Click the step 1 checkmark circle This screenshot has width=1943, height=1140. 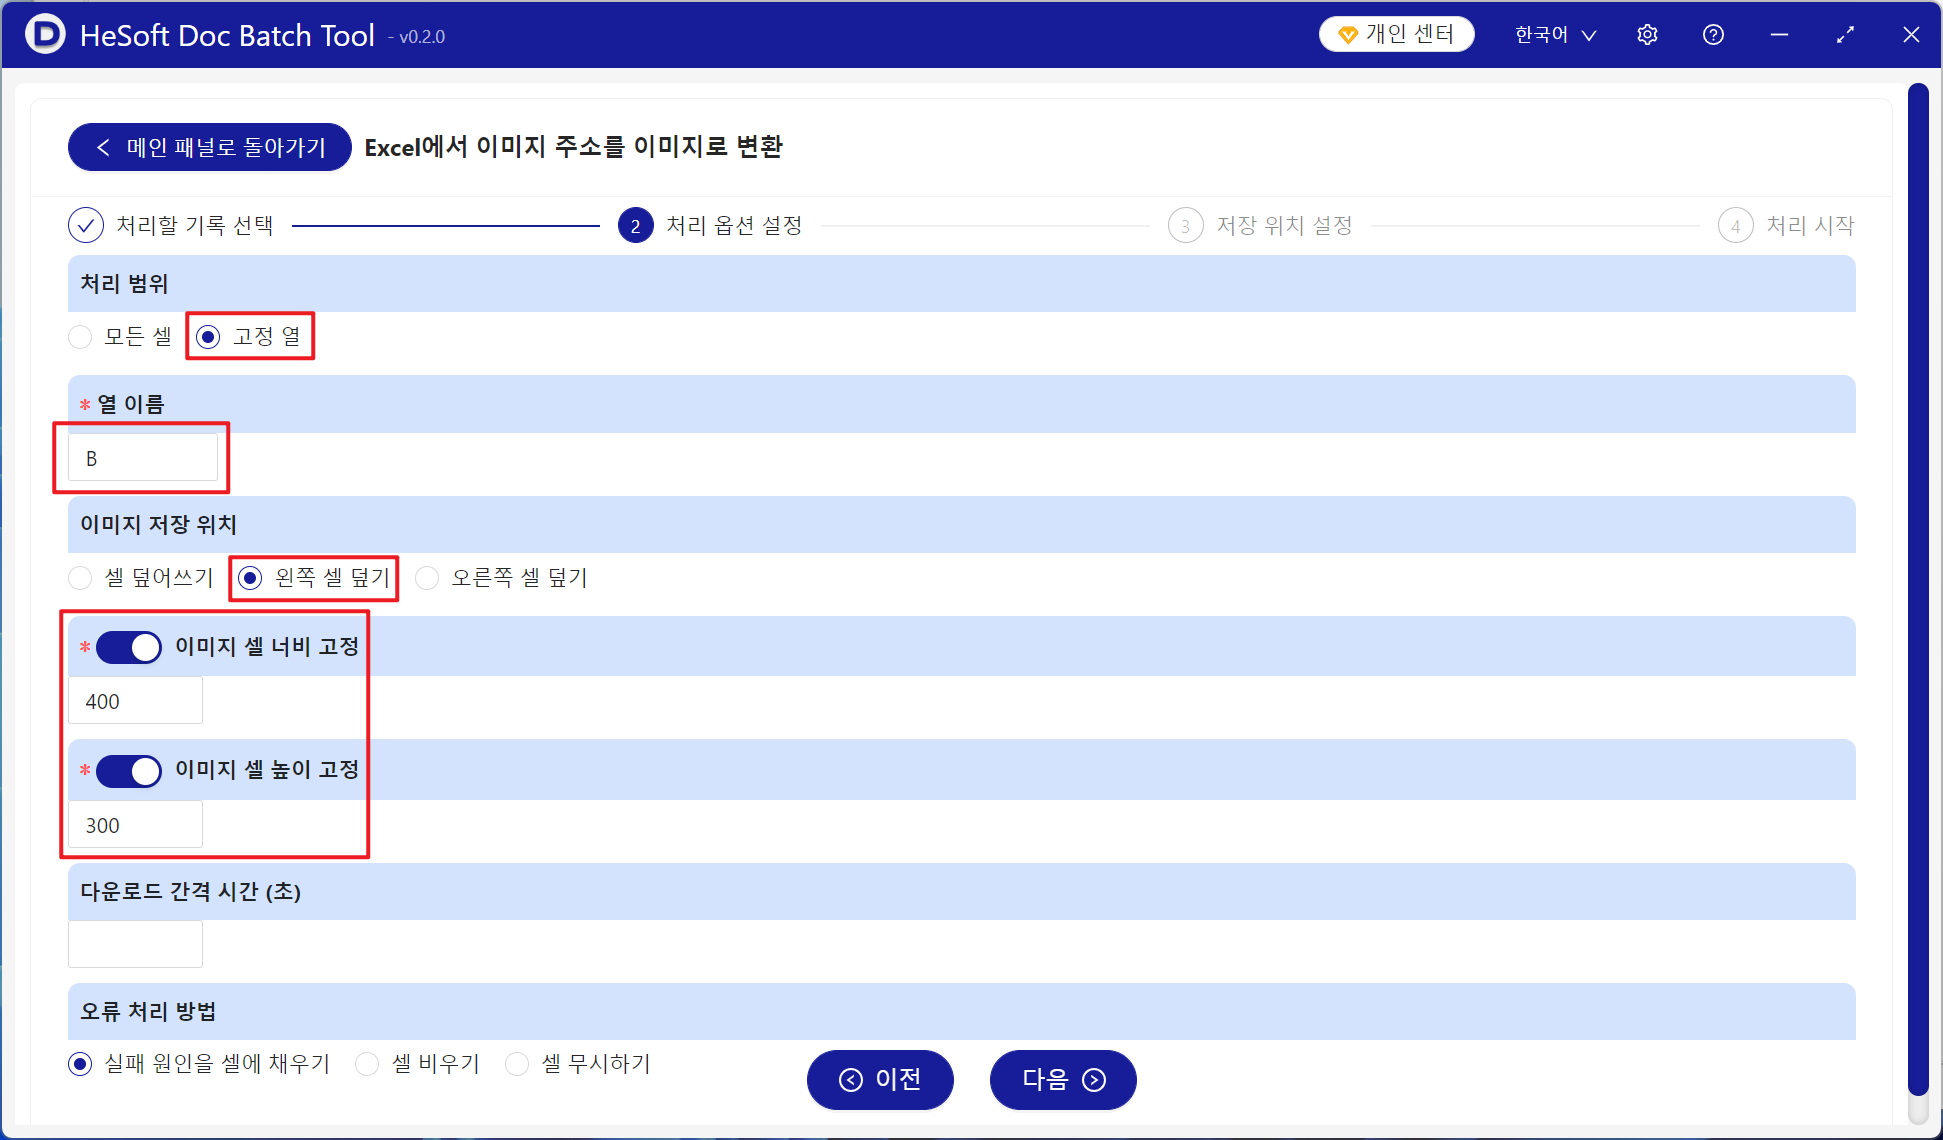(x=86, y=225)
